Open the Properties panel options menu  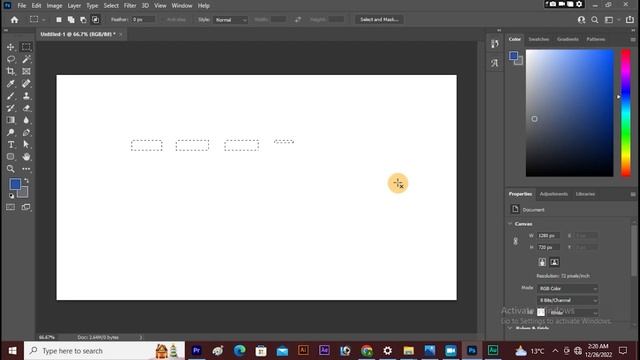point(633,194)
